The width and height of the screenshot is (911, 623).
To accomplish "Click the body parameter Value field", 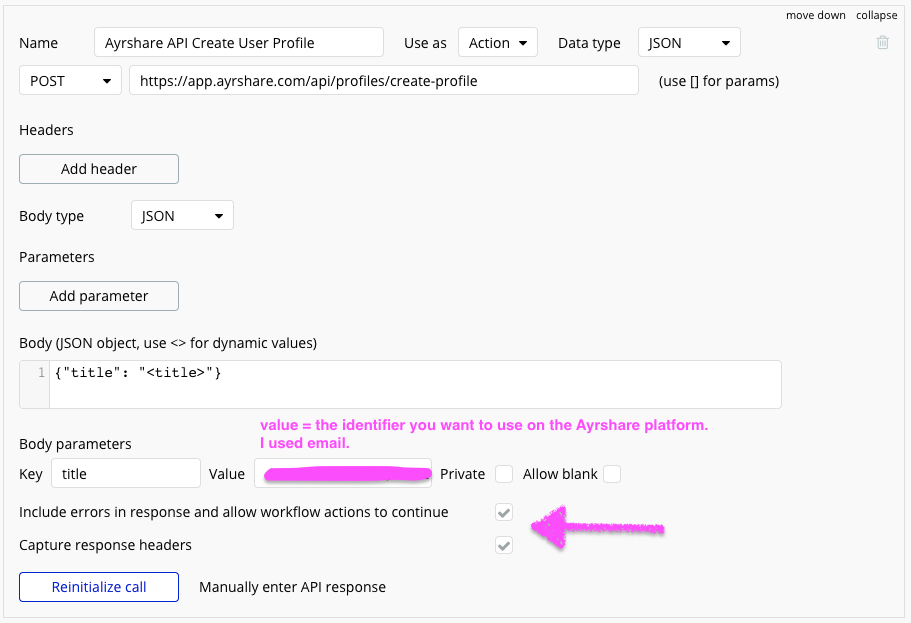I will [x=342, y=474].
